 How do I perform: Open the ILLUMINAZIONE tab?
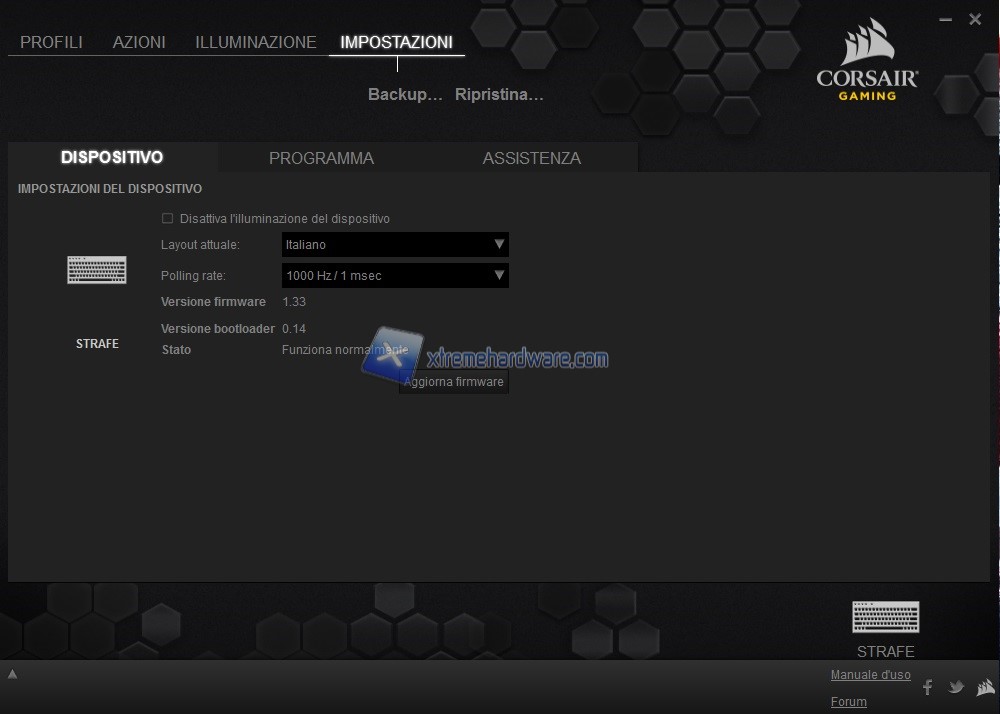[256, 42]
